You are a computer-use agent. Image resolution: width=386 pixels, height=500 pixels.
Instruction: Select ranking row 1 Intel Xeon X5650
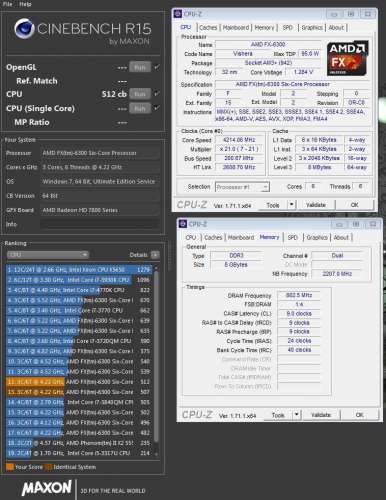pyautogui.click(x=79, y=270)
